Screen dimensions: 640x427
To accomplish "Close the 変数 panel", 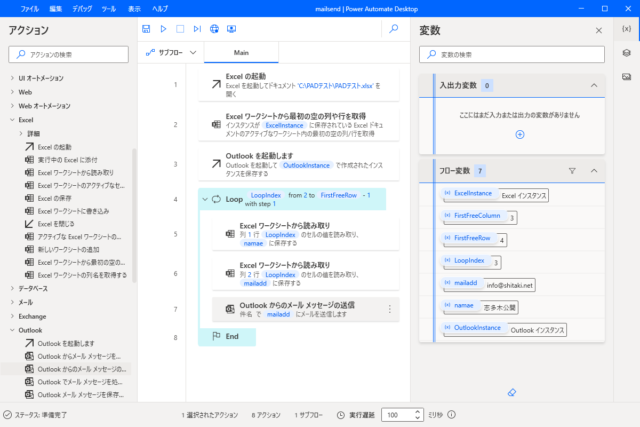I will 599,31.
